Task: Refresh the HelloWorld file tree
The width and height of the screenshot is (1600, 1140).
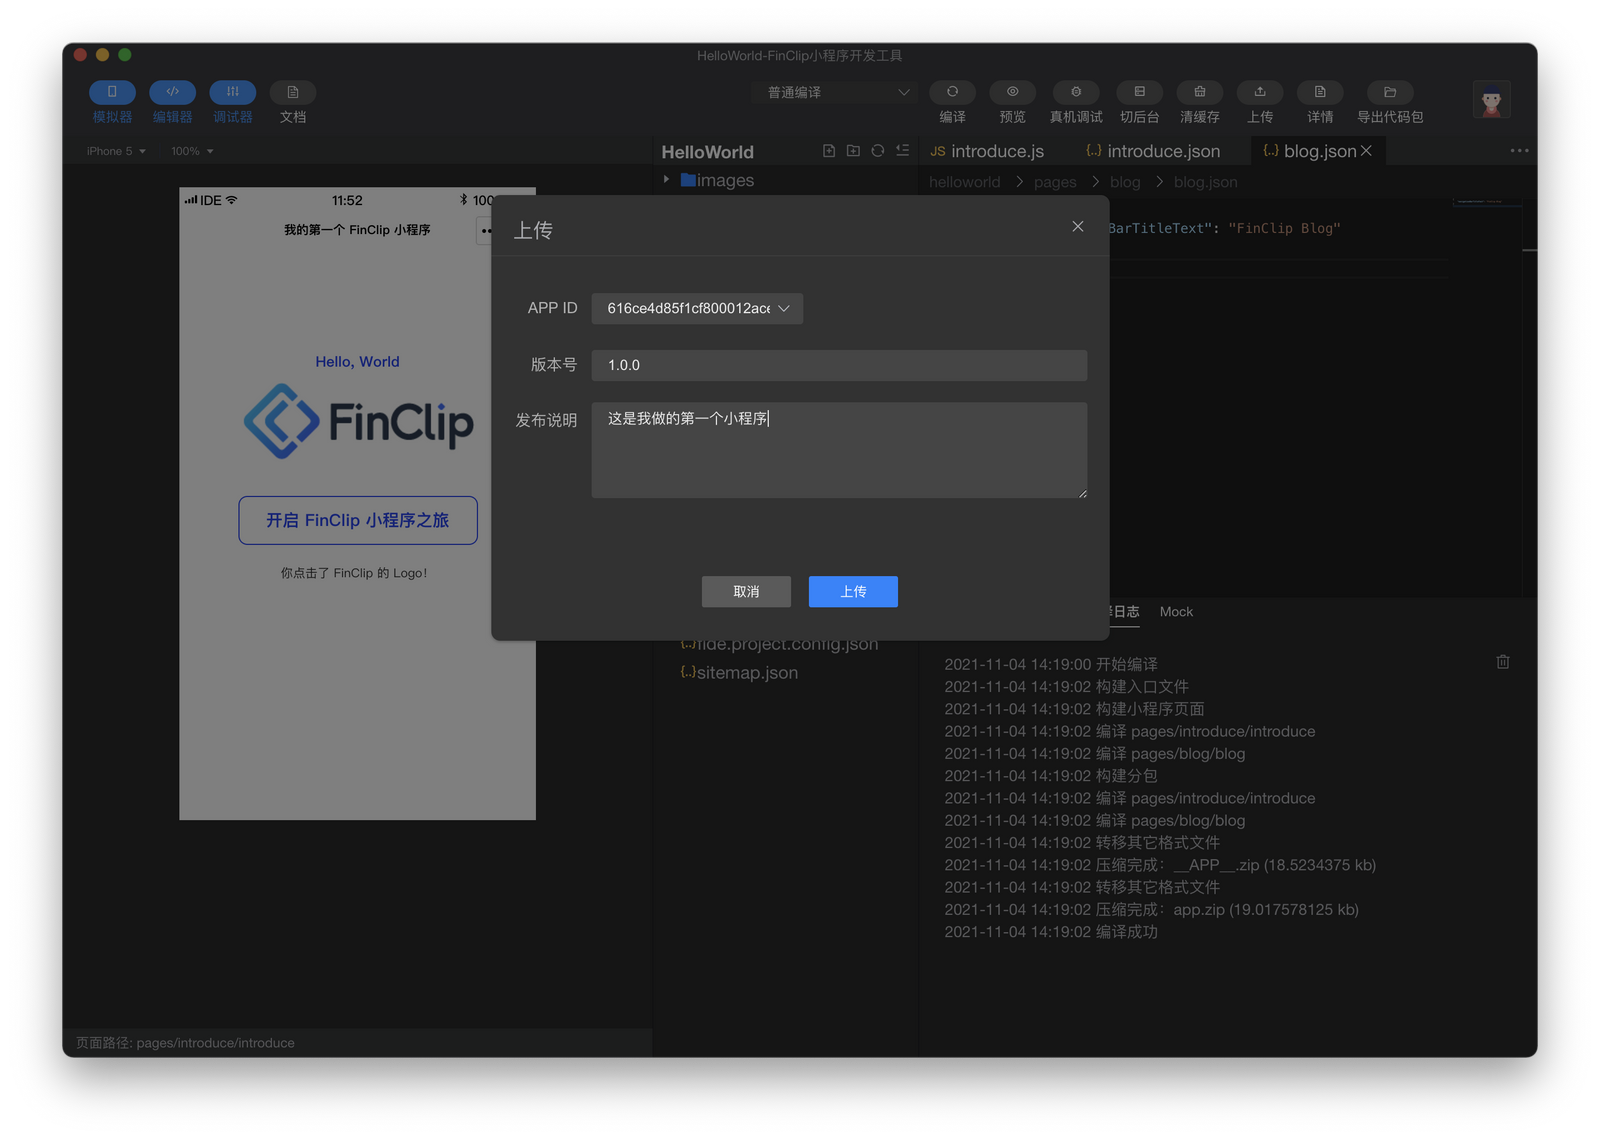Action: (877, 151)
